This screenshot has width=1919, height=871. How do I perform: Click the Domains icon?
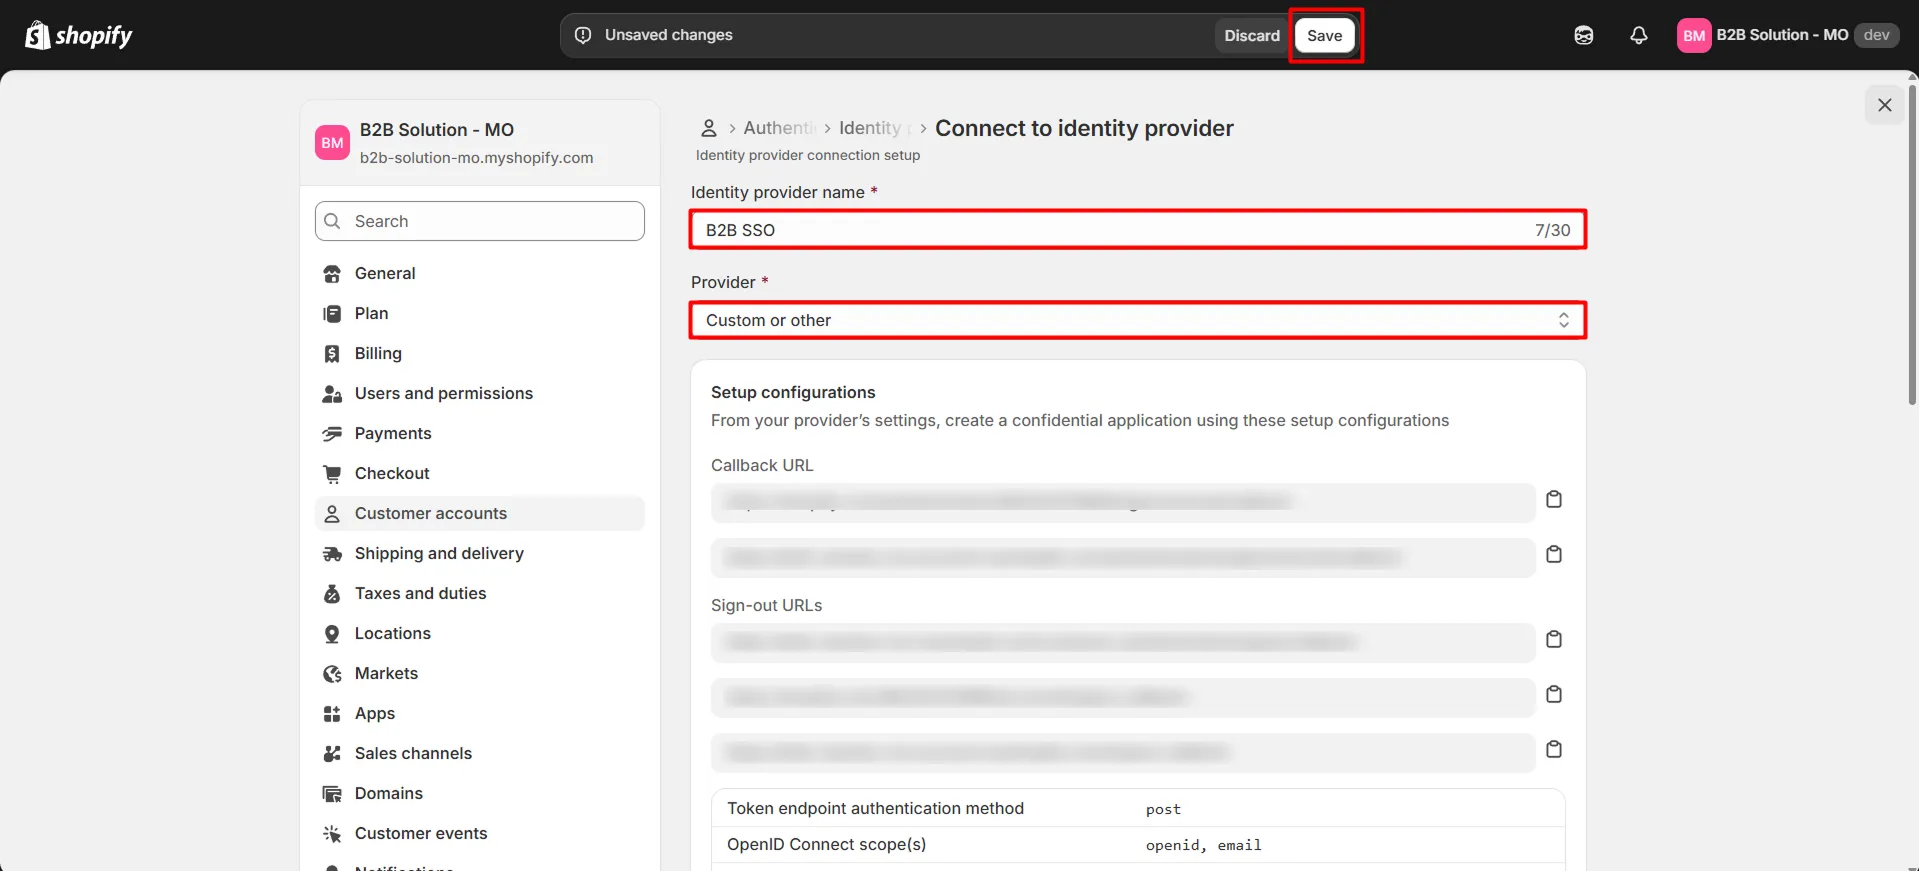[x=332, y=794]
